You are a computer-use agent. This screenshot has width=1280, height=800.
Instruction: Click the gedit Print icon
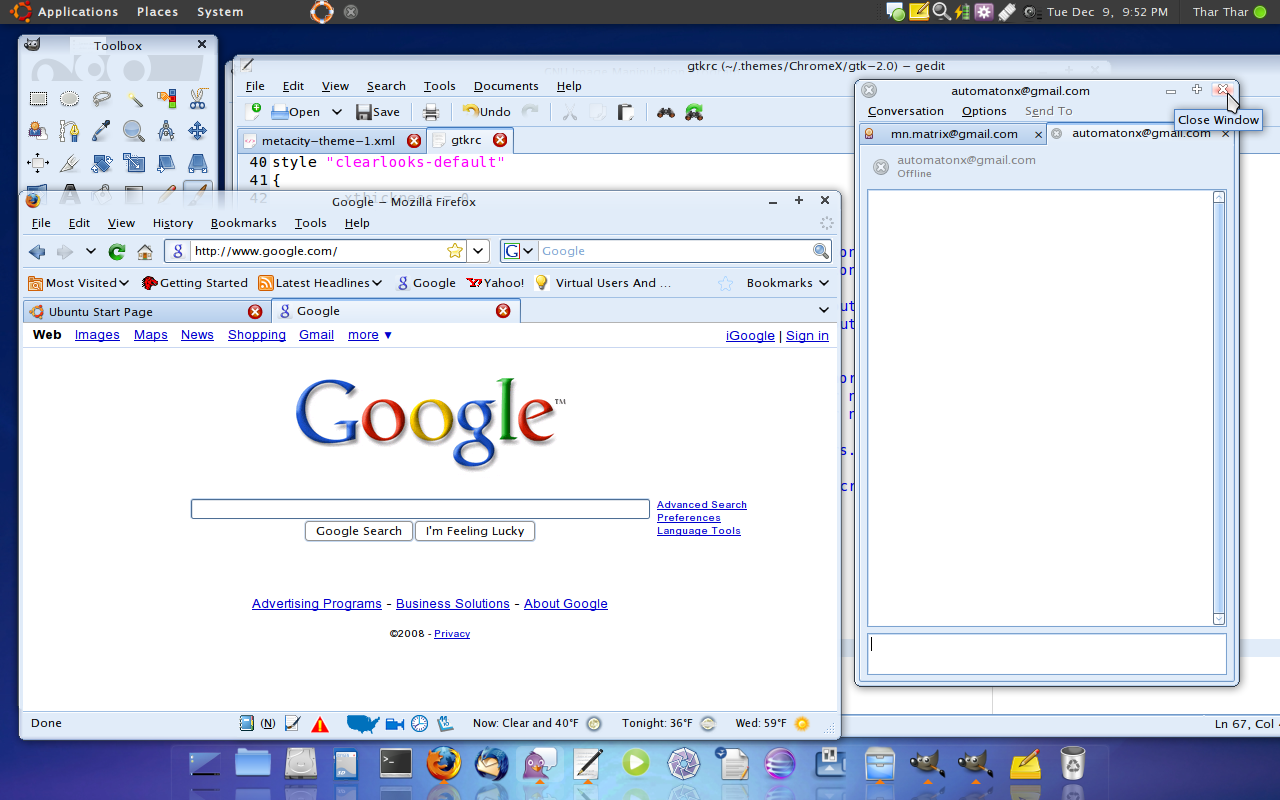tap(431, 112)
